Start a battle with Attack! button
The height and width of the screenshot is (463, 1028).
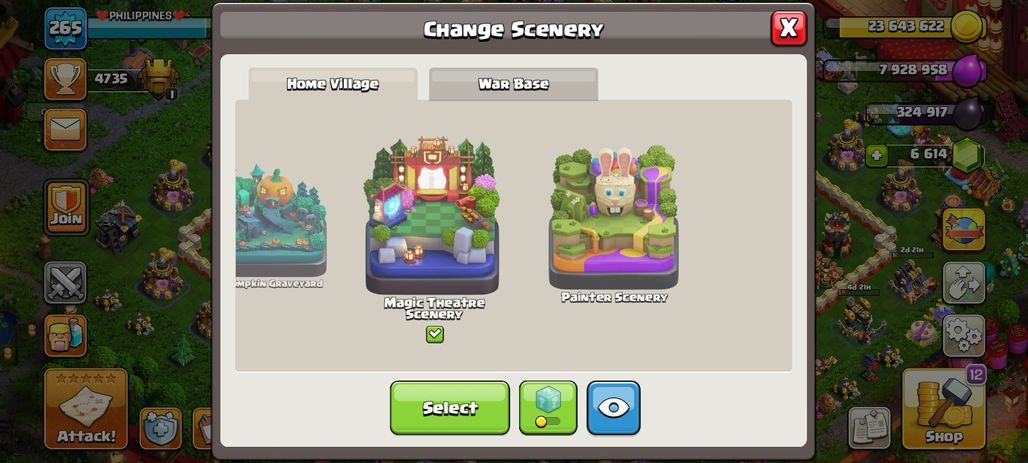(x=86, y=409)
